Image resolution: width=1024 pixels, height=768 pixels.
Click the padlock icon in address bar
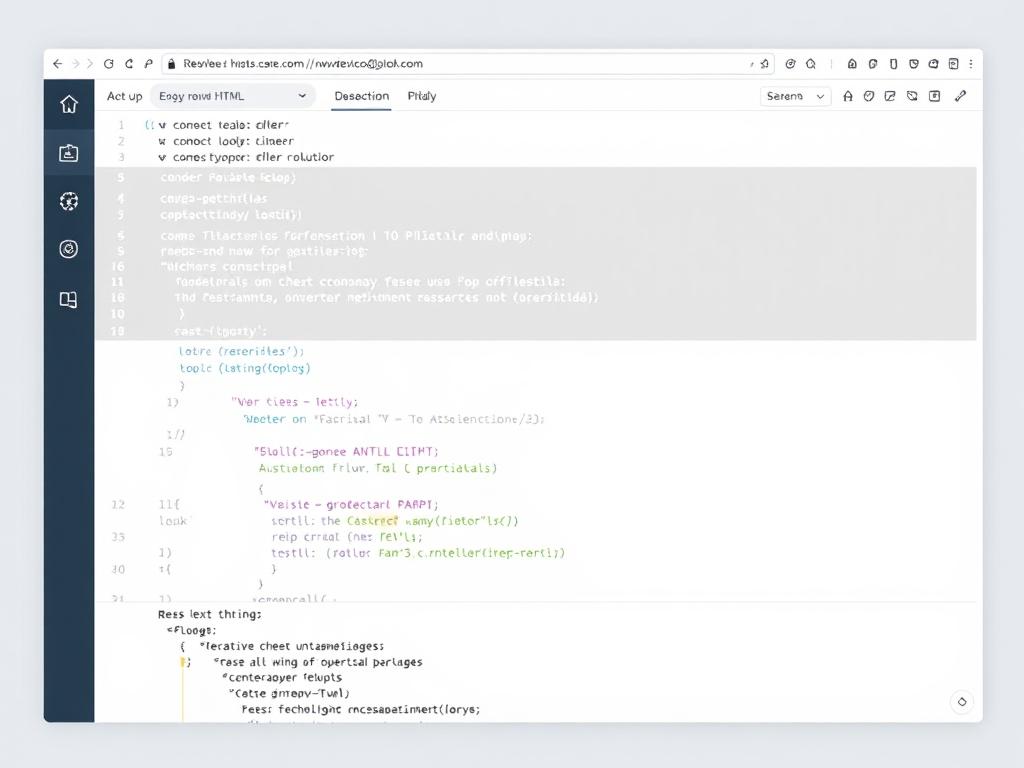coord(172,64)
